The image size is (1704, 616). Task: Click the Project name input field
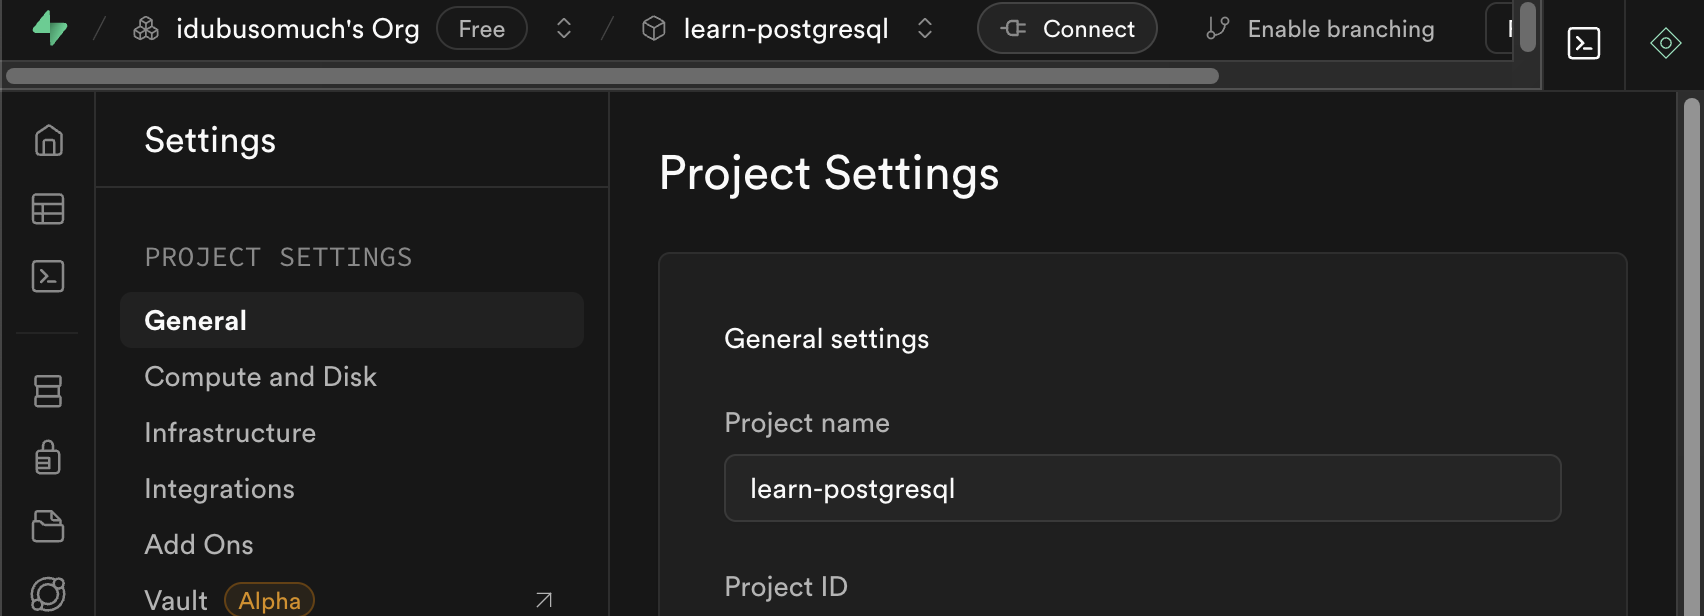1142,488
